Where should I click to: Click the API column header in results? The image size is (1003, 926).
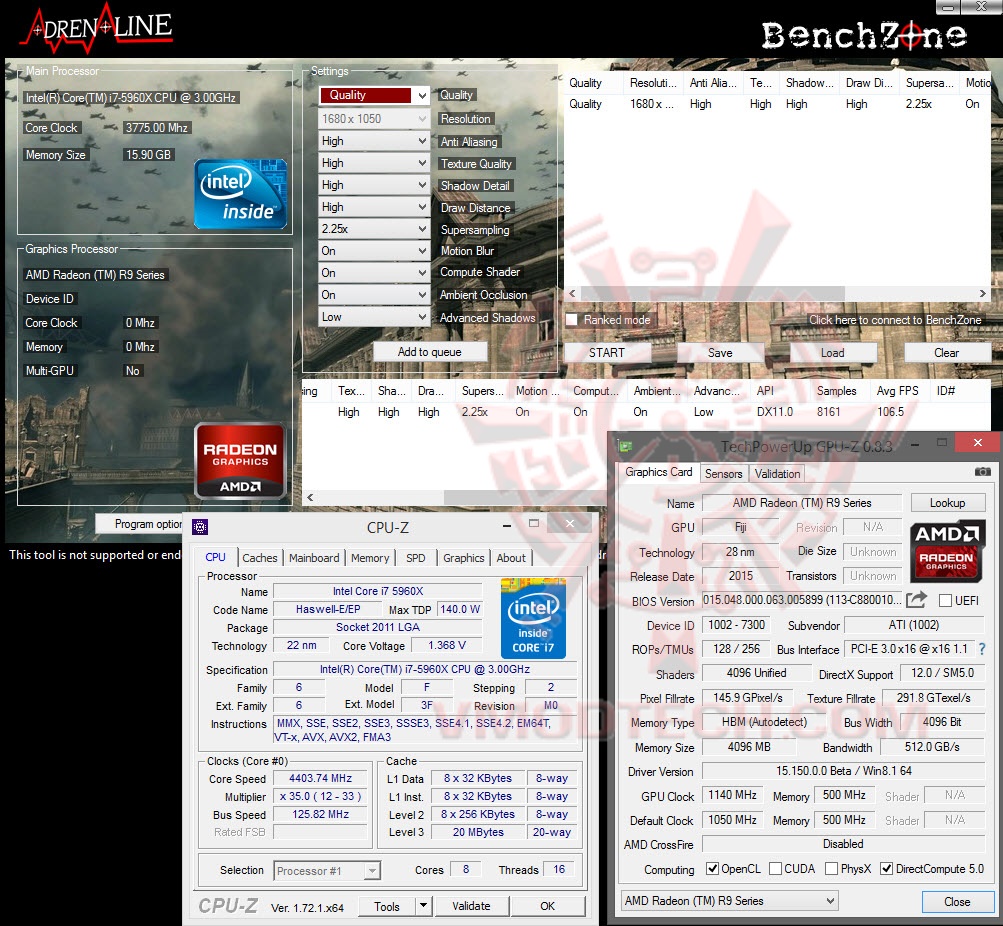[765, 391]
